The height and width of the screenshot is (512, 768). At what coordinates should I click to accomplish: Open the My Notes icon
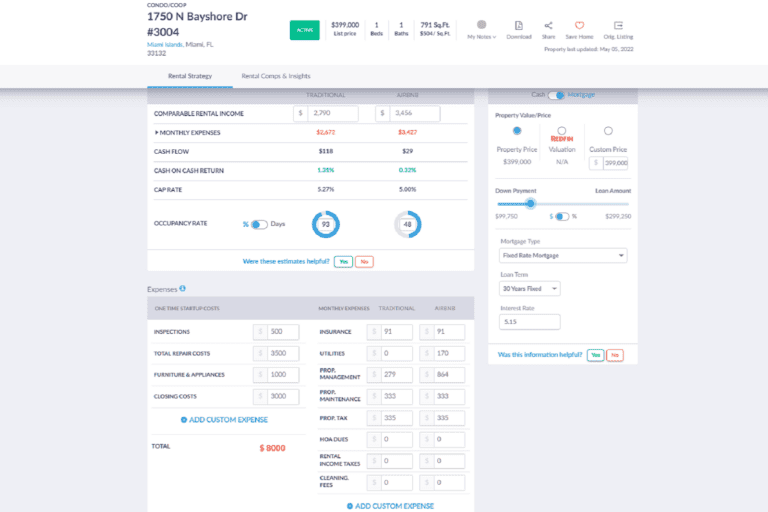click(481, 25)
